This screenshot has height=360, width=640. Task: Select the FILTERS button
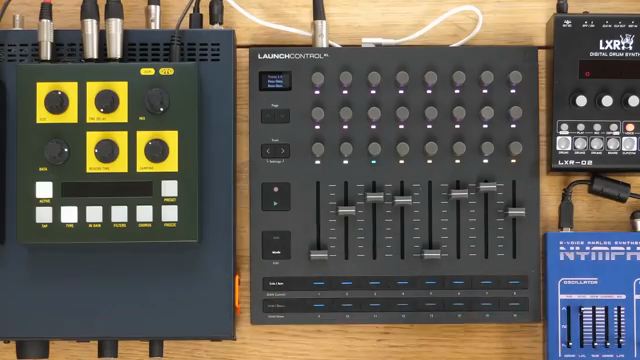pos(120,214)
